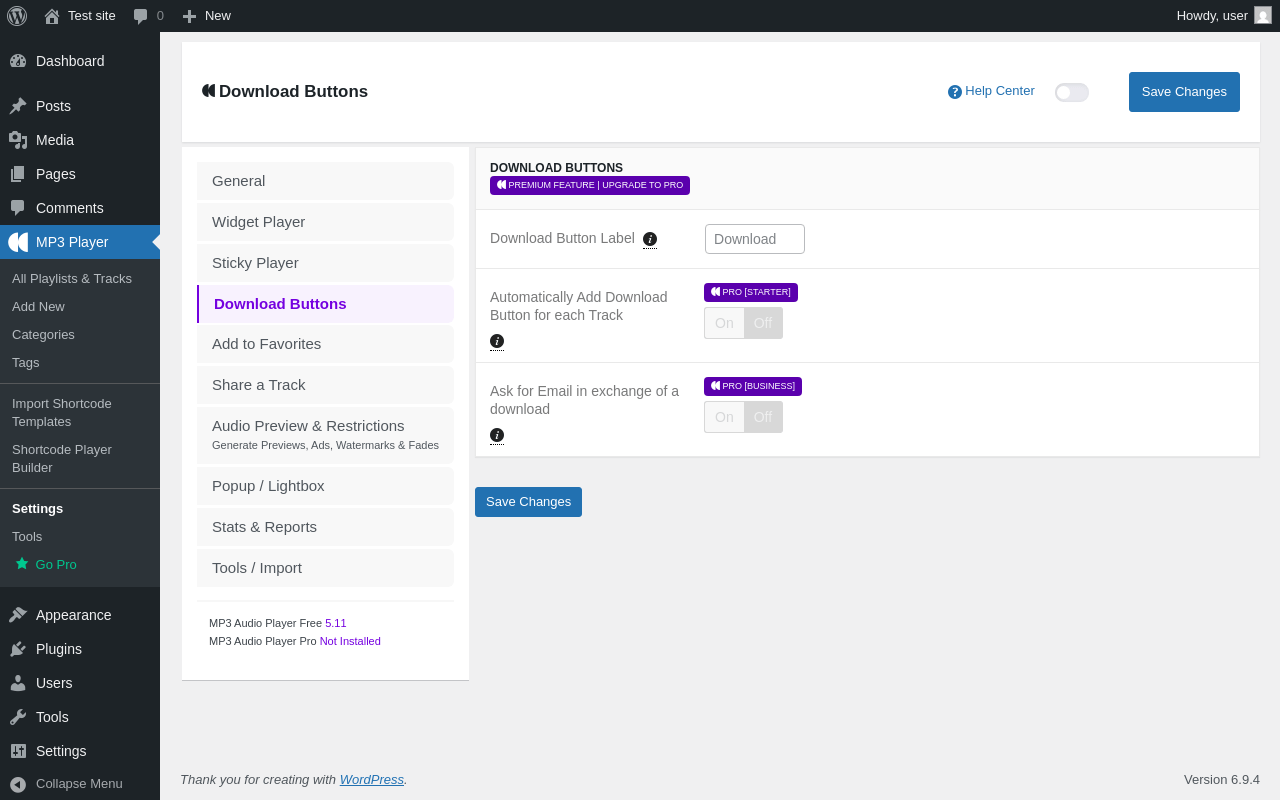This screenshot has width=1280, height=800.
Task: Click the Plugins icon in sidebar
Action: [18, 649]
